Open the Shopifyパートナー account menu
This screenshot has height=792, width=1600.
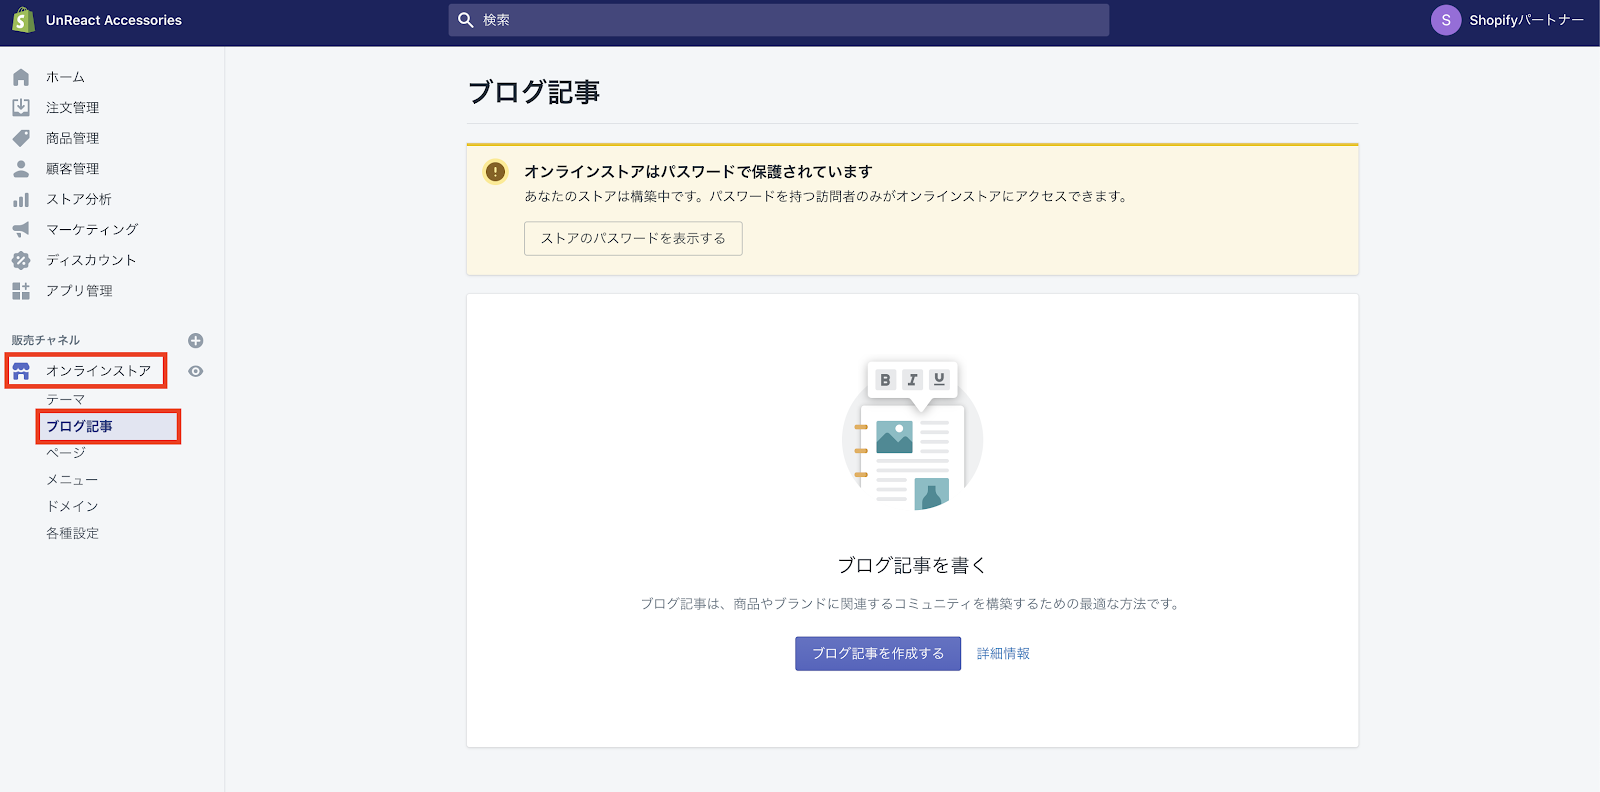[1508, 20]
